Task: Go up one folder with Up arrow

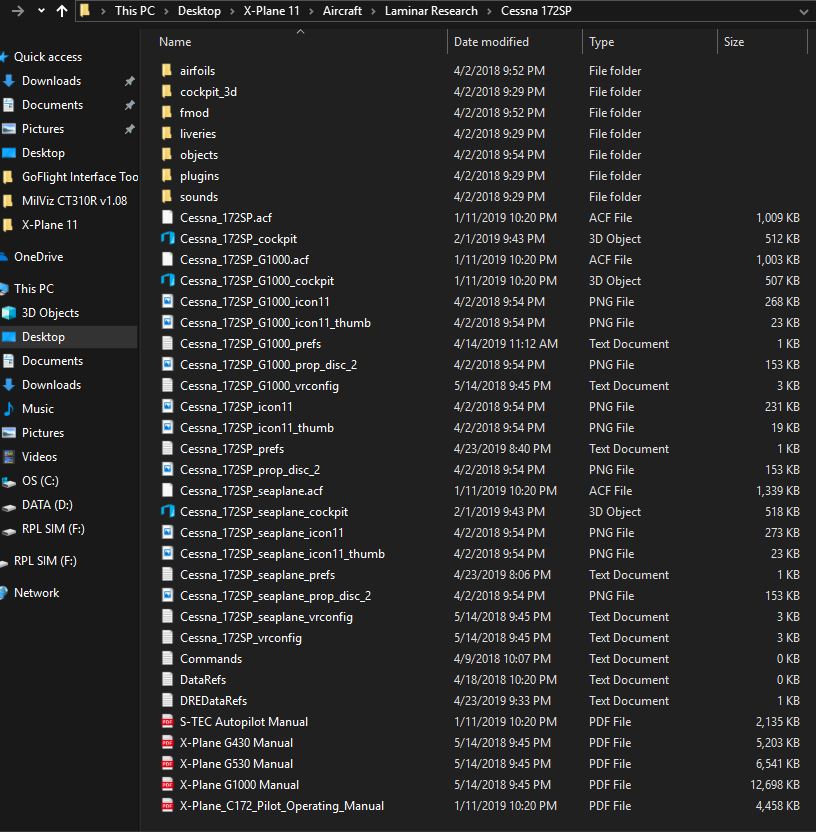Action: (x=62, y=11)
